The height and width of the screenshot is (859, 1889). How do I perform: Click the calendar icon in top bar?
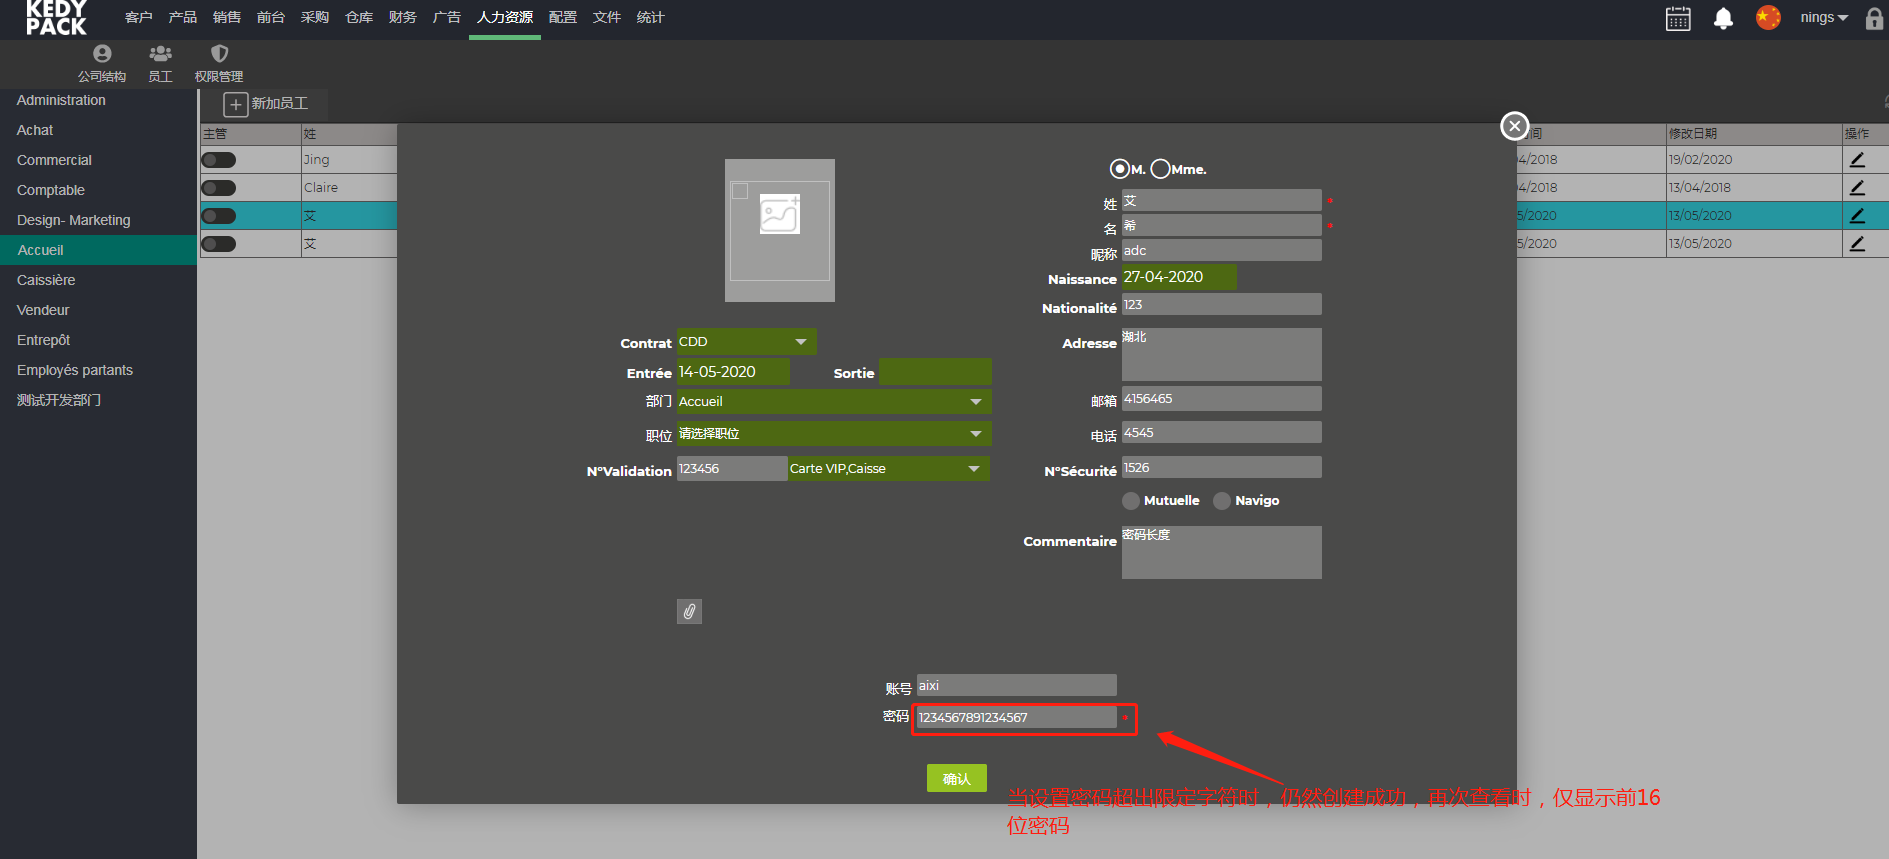coord(1678,18)
